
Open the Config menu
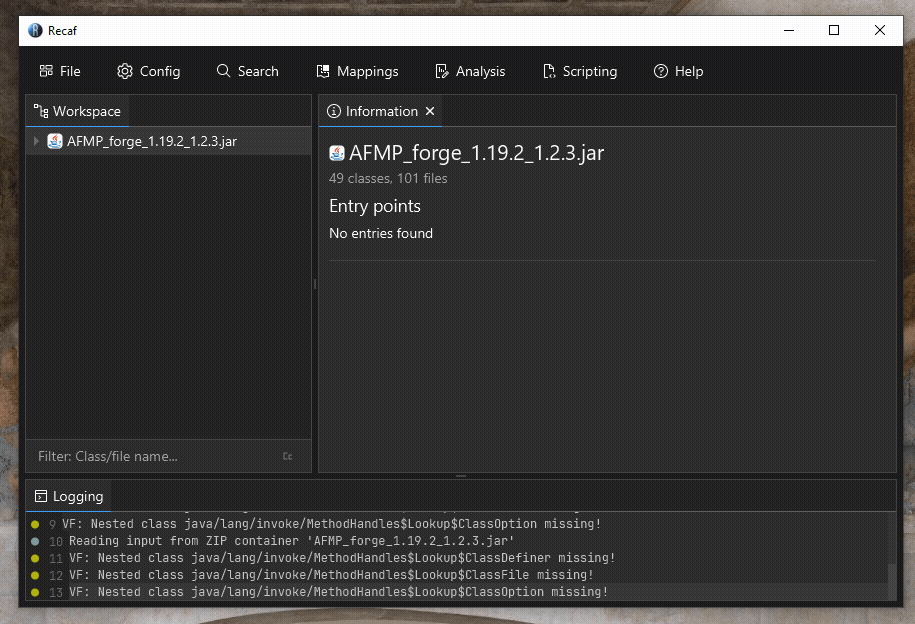tap(148, 71)
